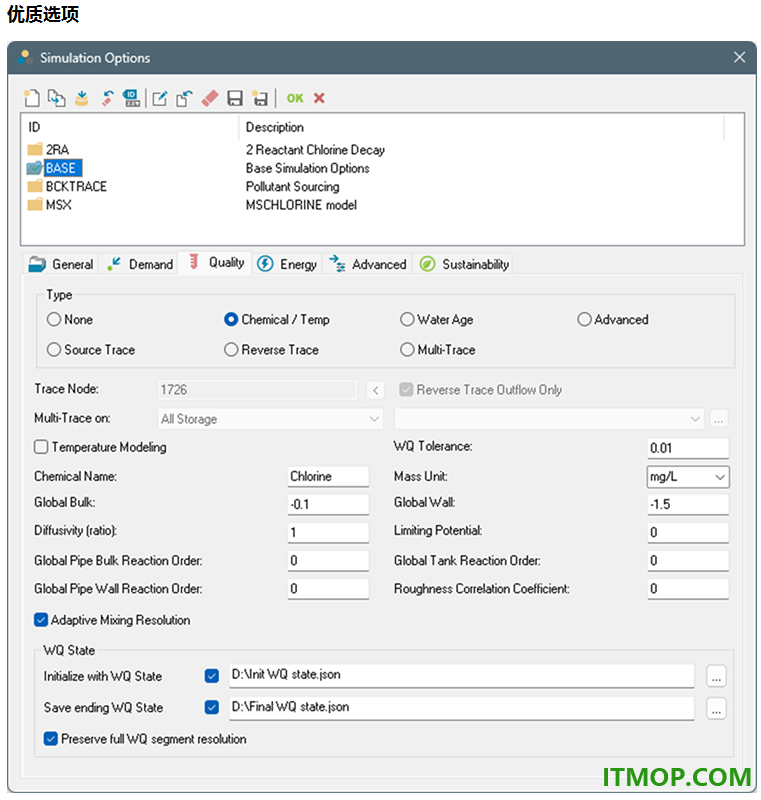
Task: Uncheck Initialize with WQ State checkbox
Action: click(212, 676)
